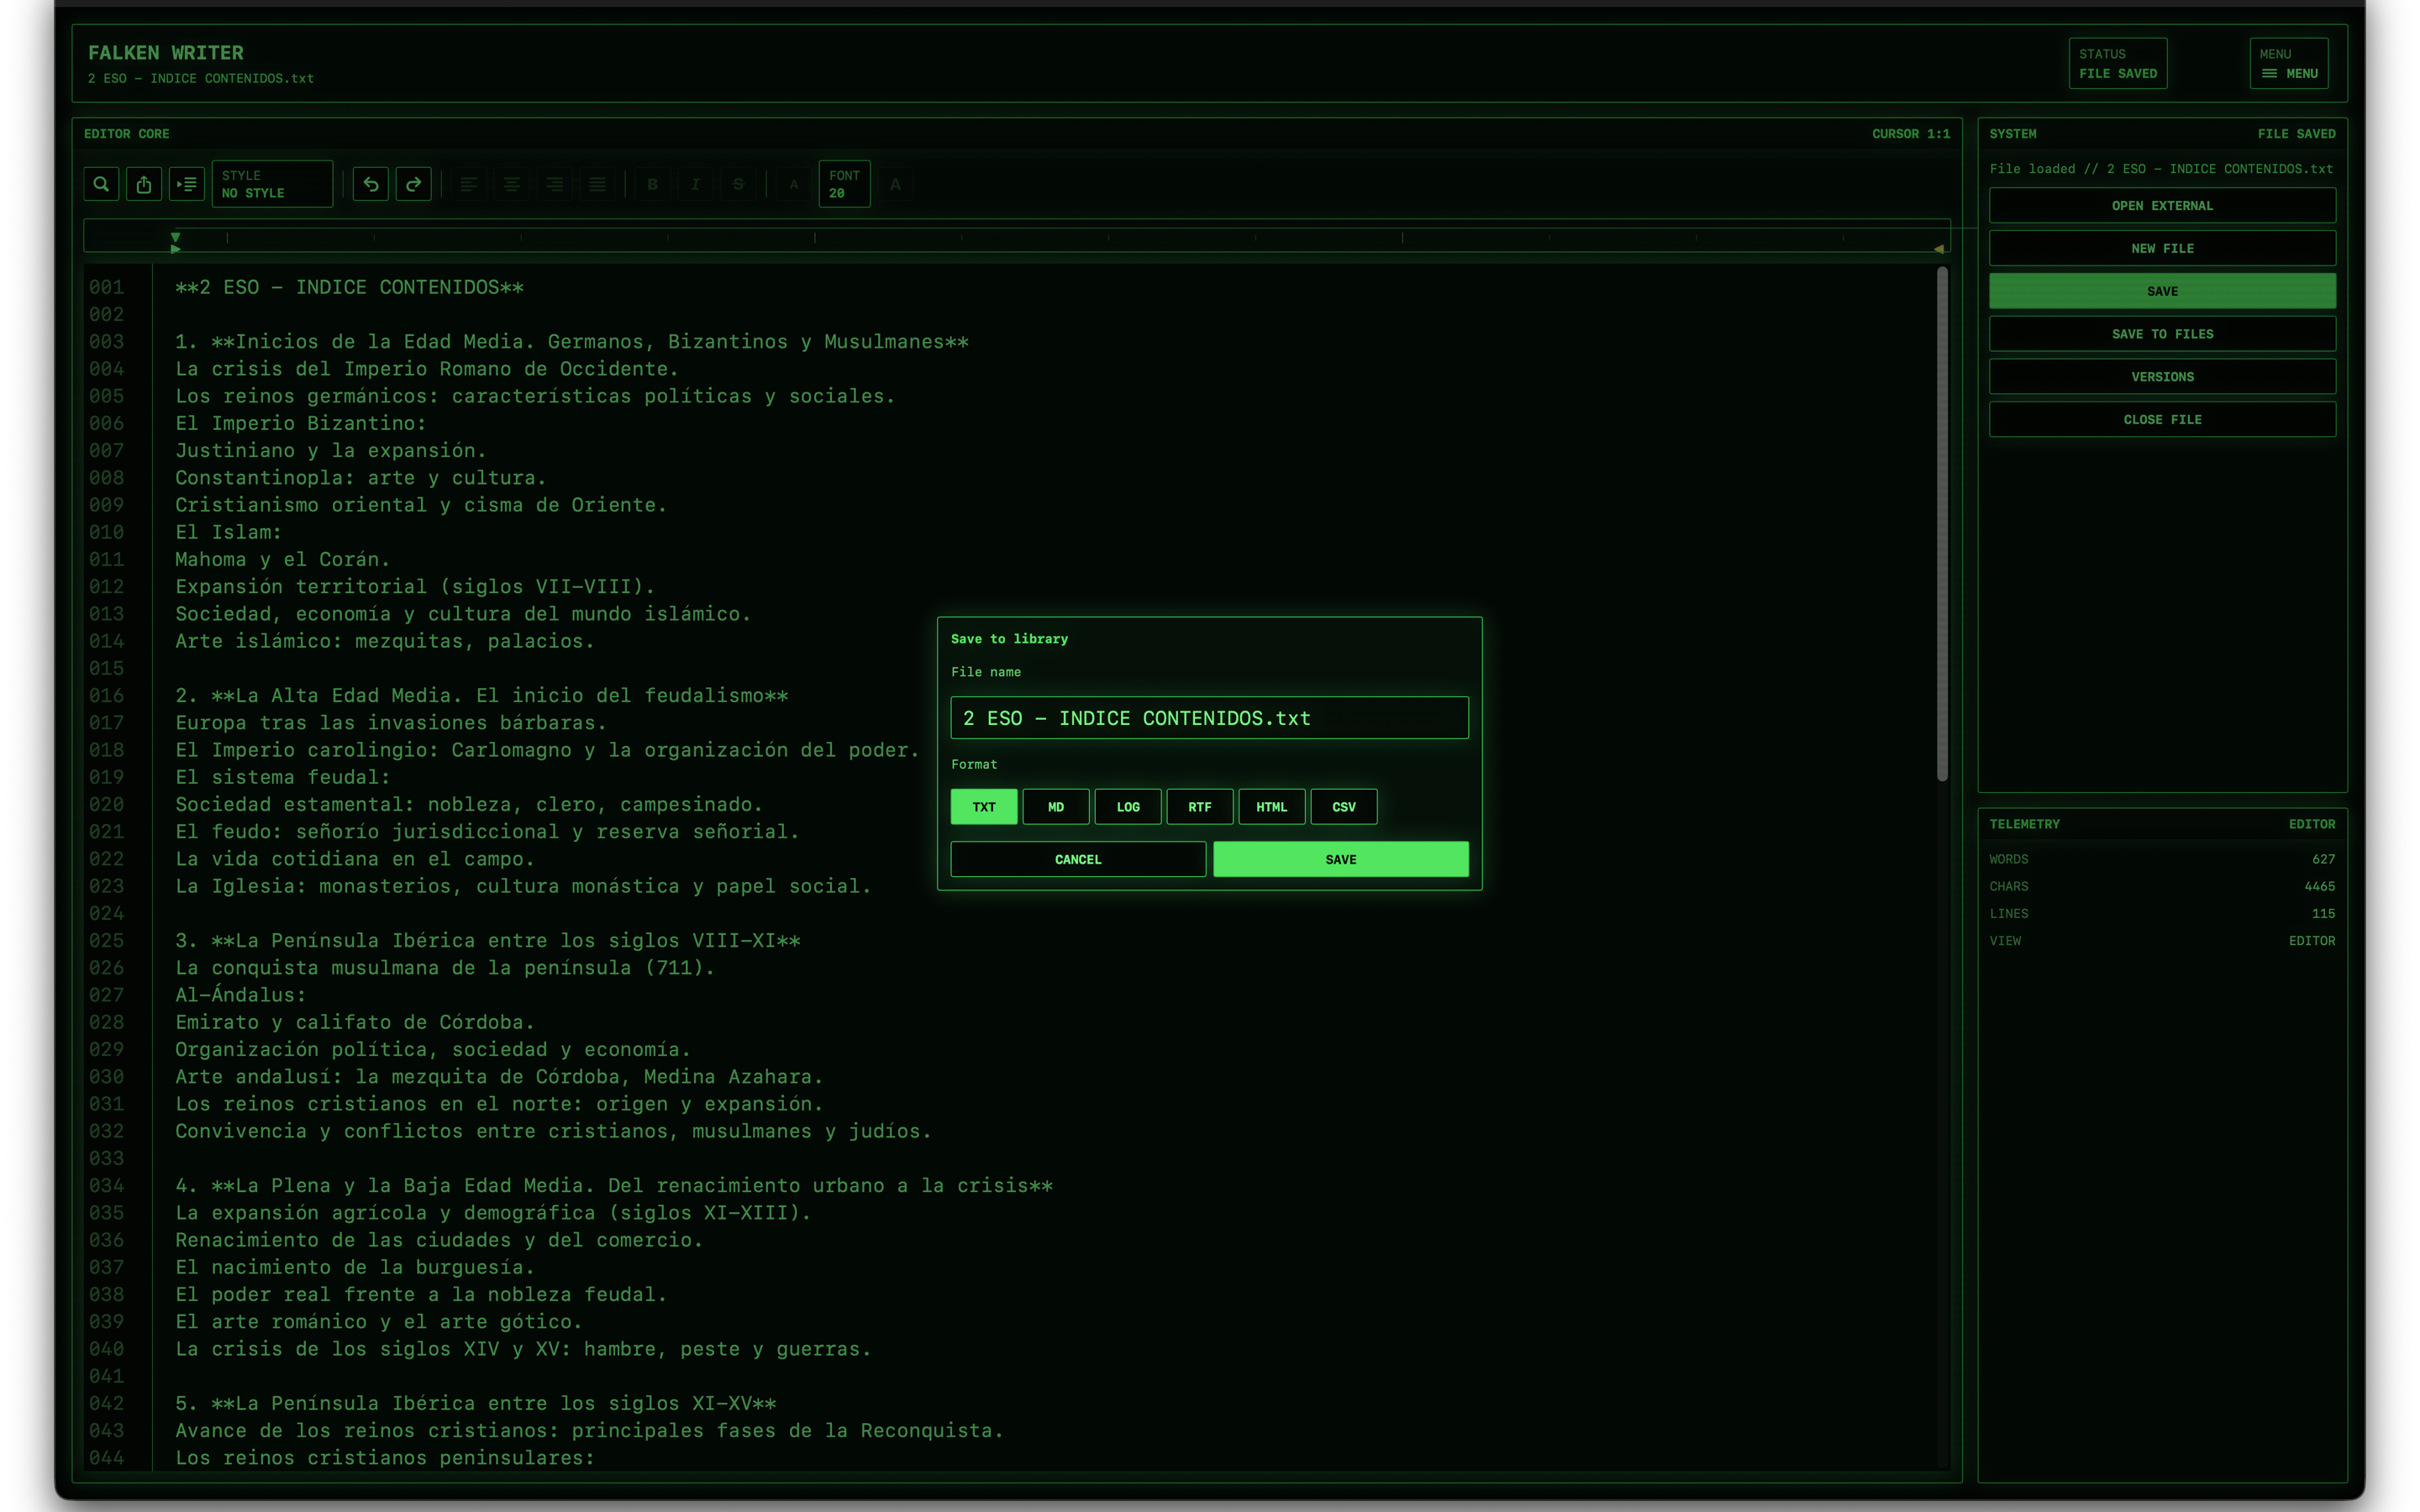Select TXT format option
The image size is (2420, 1512).
point(984,807)
